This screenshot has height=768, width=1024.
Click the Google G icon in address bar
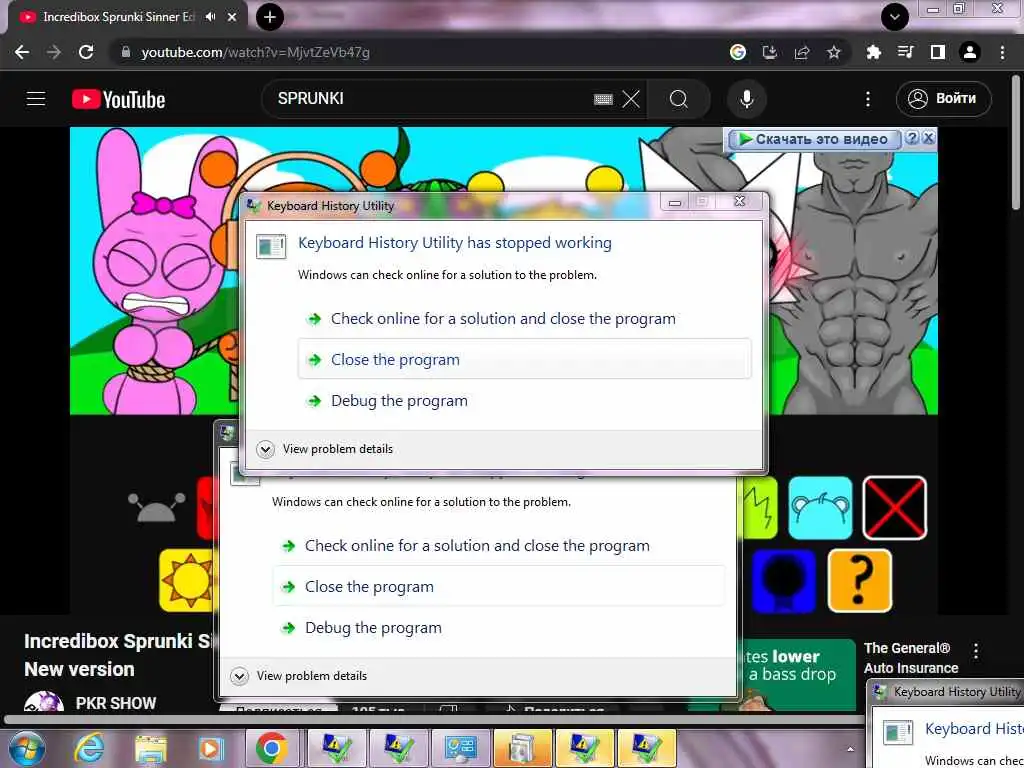(x=738, y=52)
